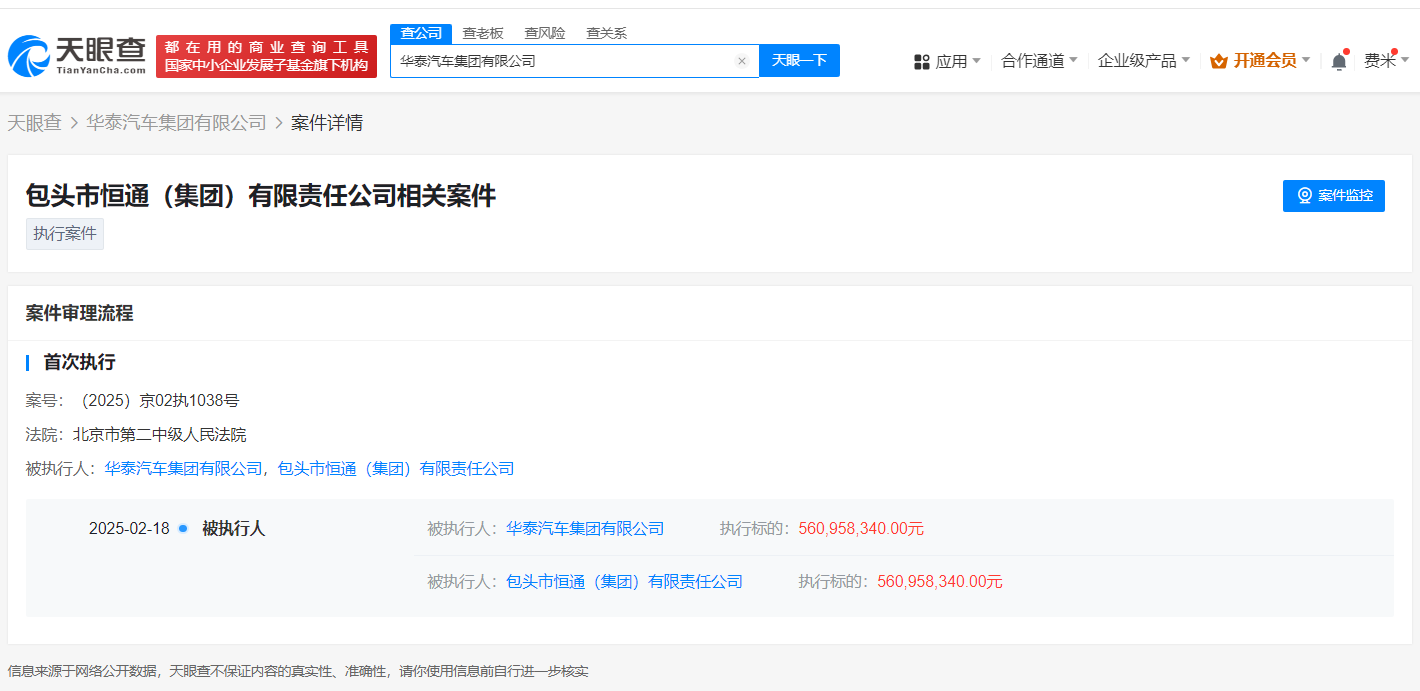Open 华泰汽车集团有限公司 breadcrumb link
Viewport: 1420px width, 691px height.
pyautogui.click(x=176, y=123)
